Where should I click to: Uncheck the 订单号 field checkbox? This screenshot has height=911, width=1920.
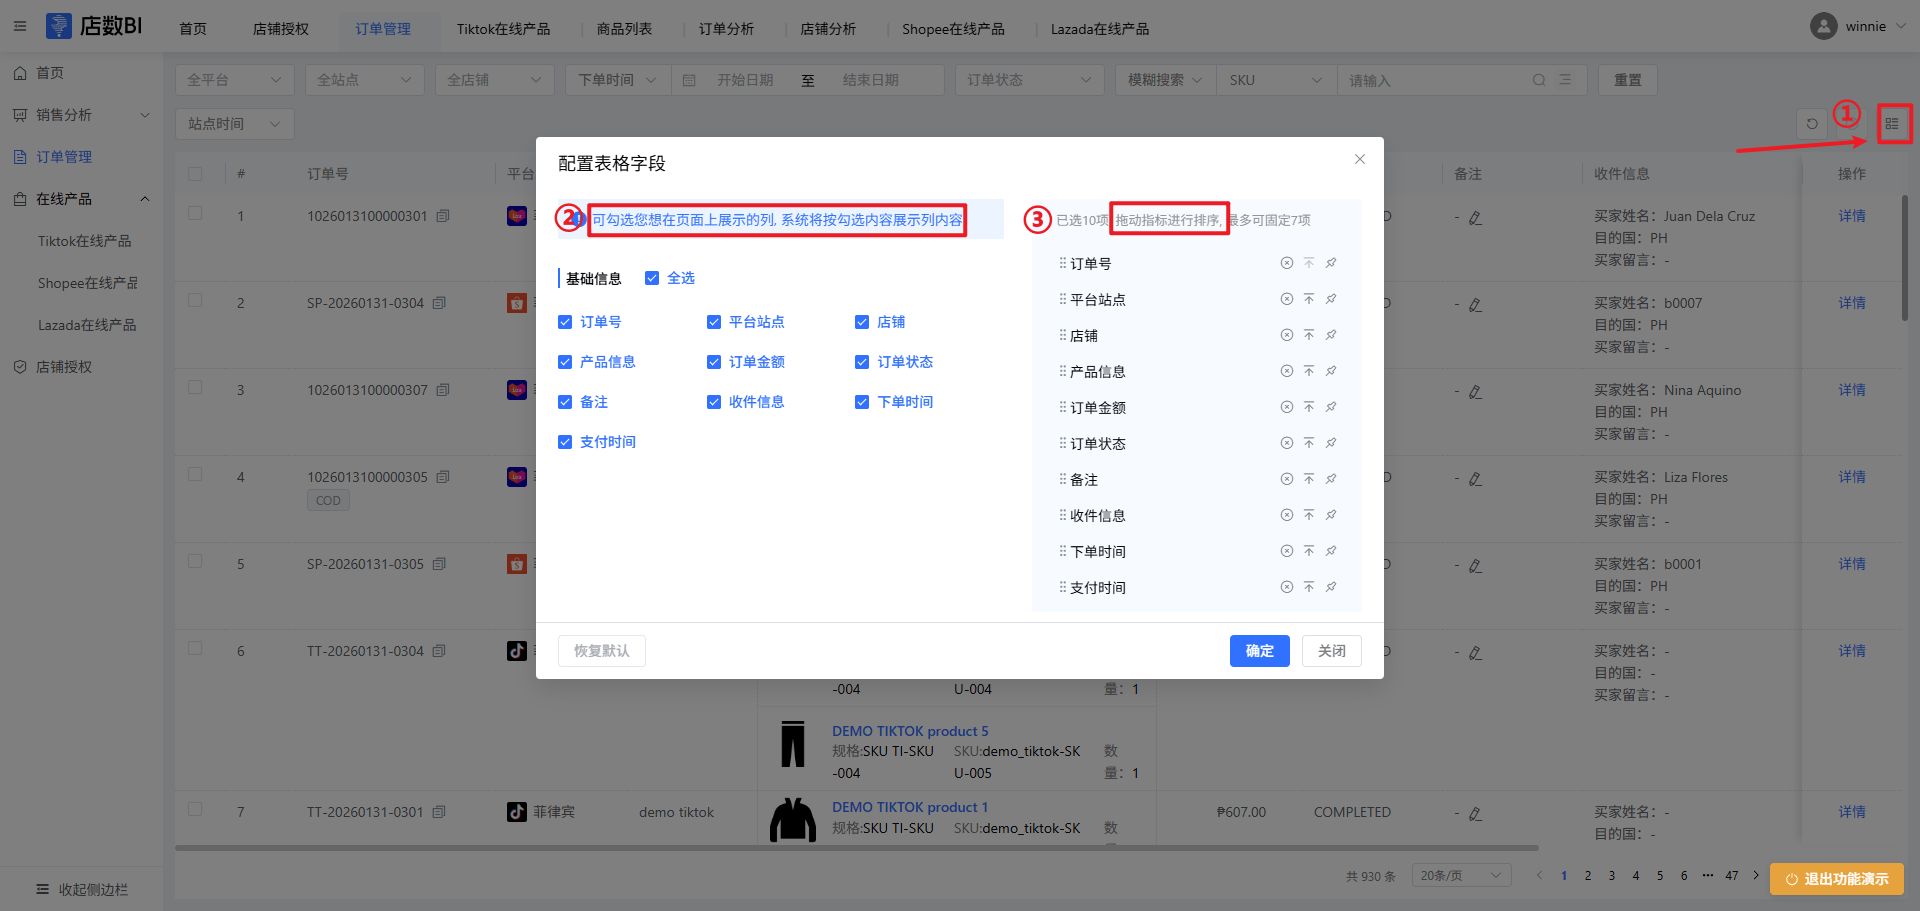[x=565, y=322]
